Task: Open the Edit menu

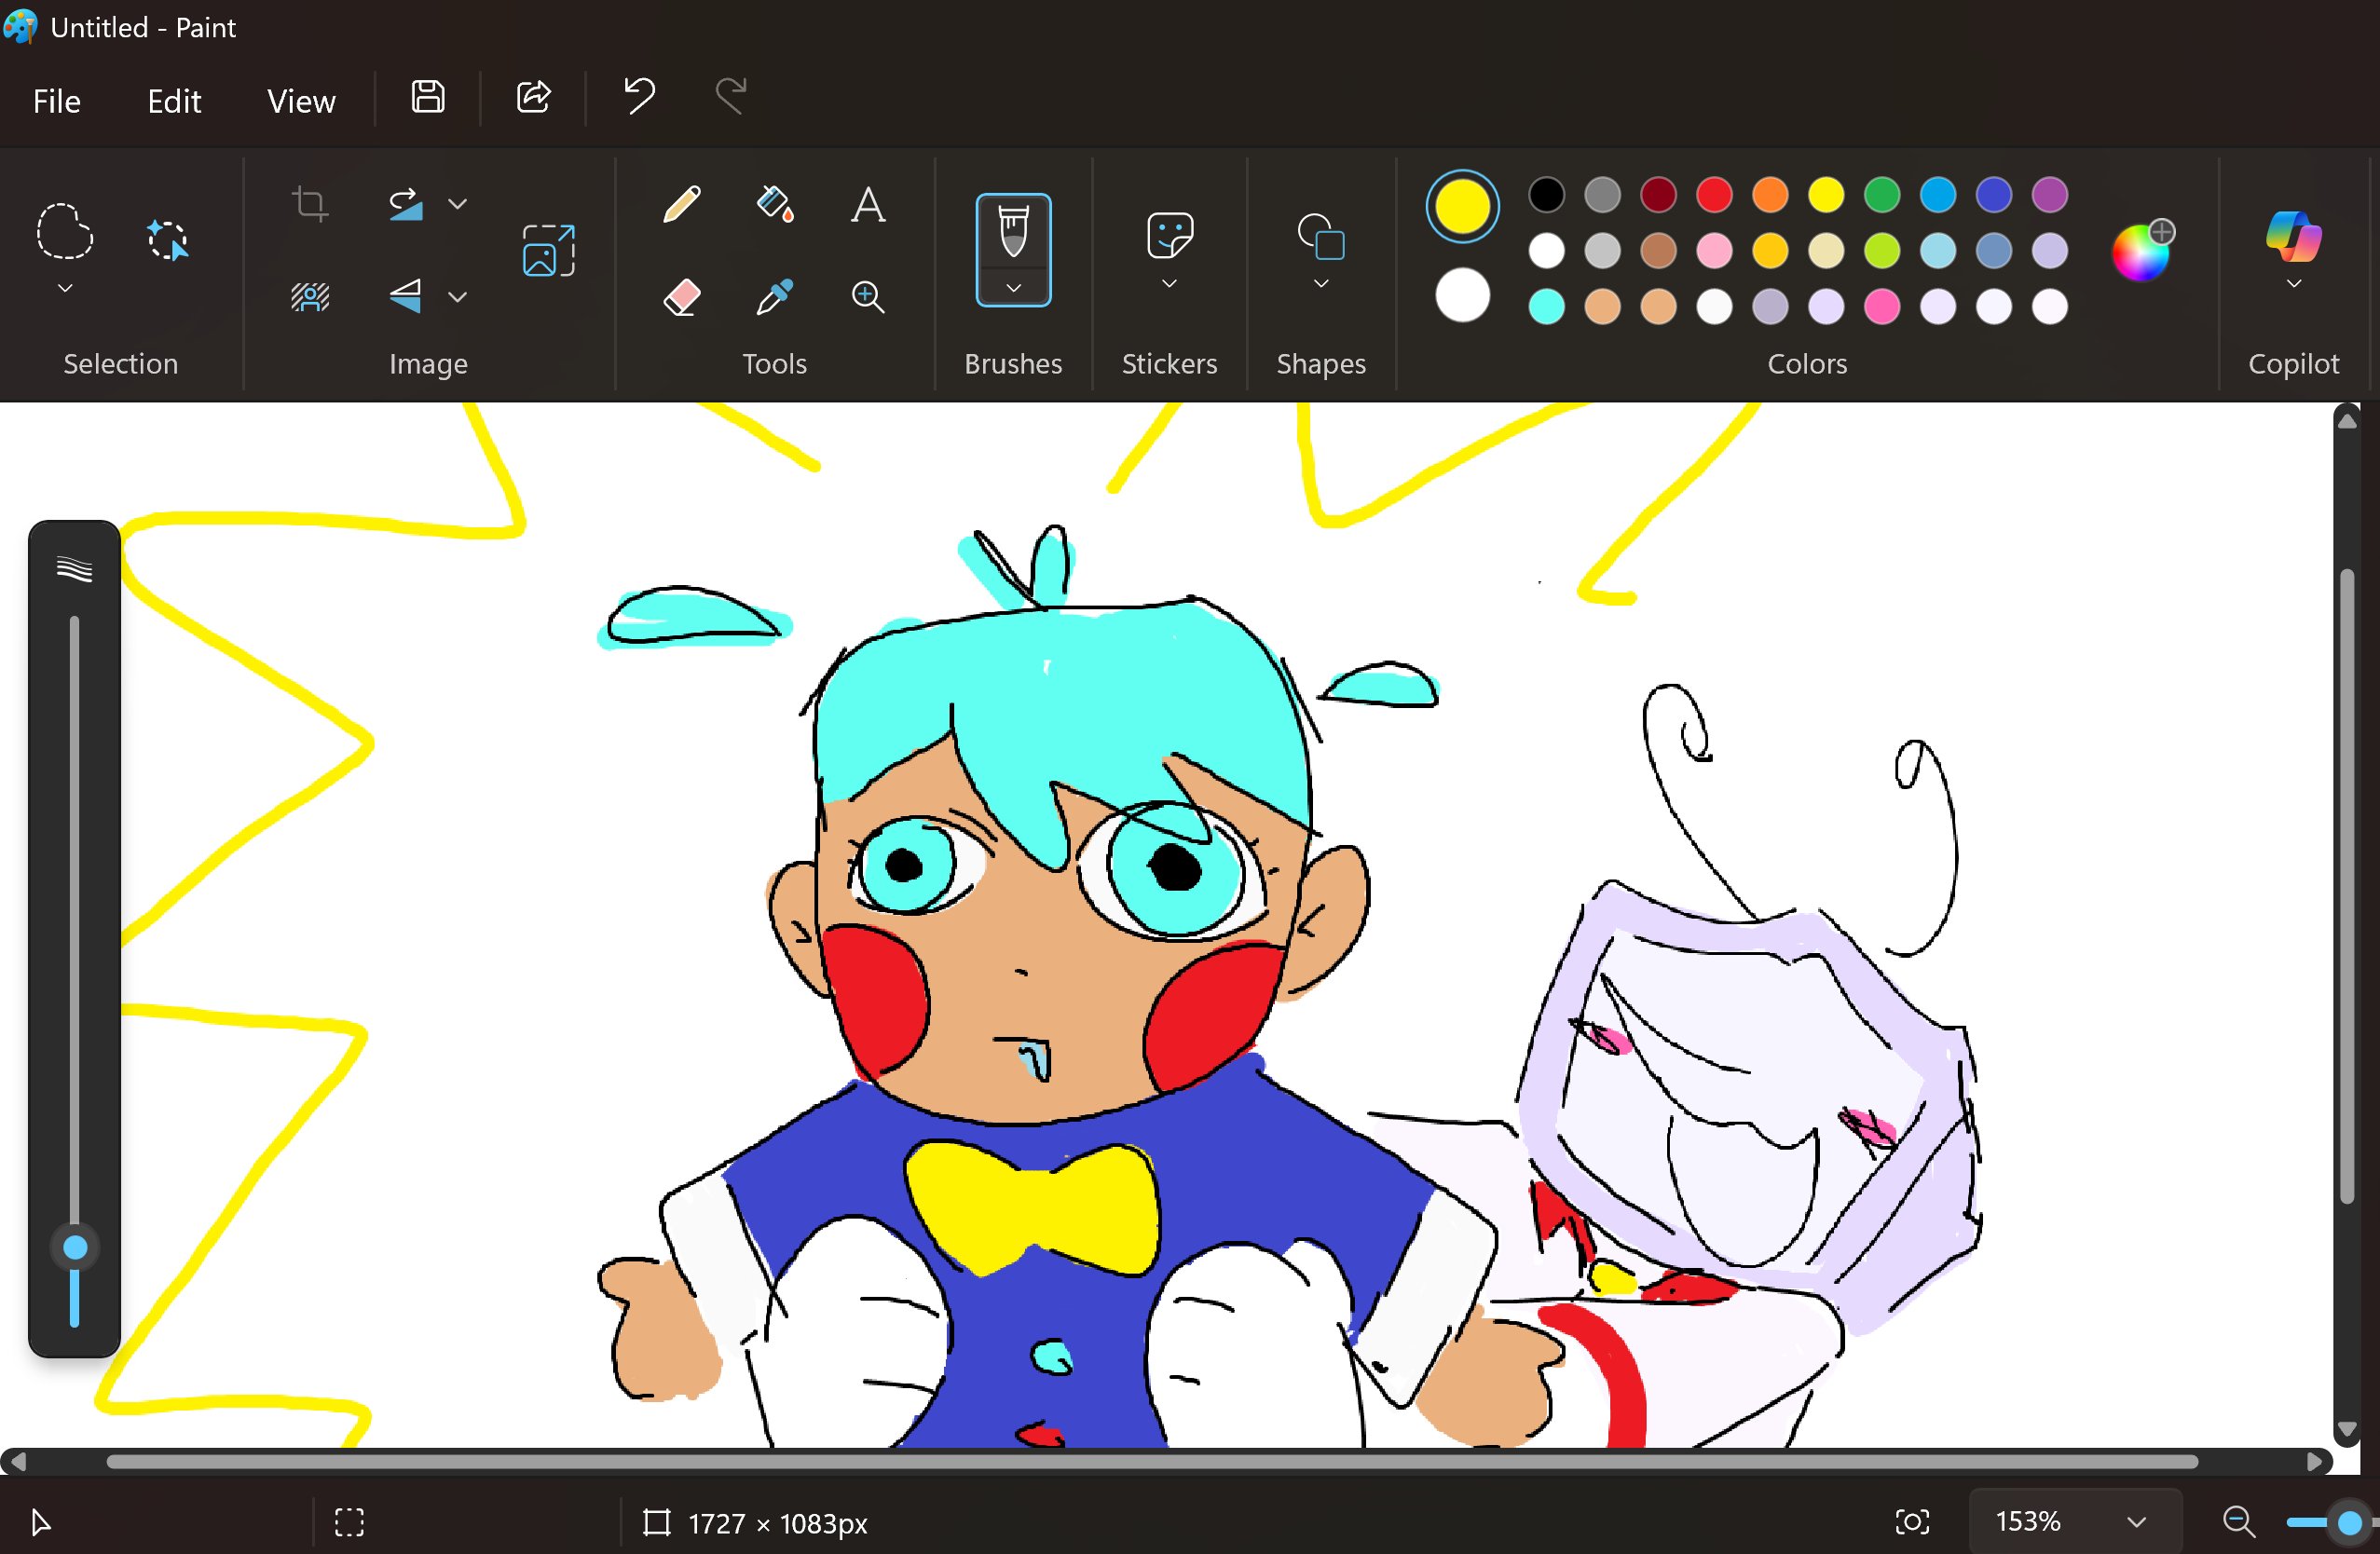Action: tap(174, 101)
